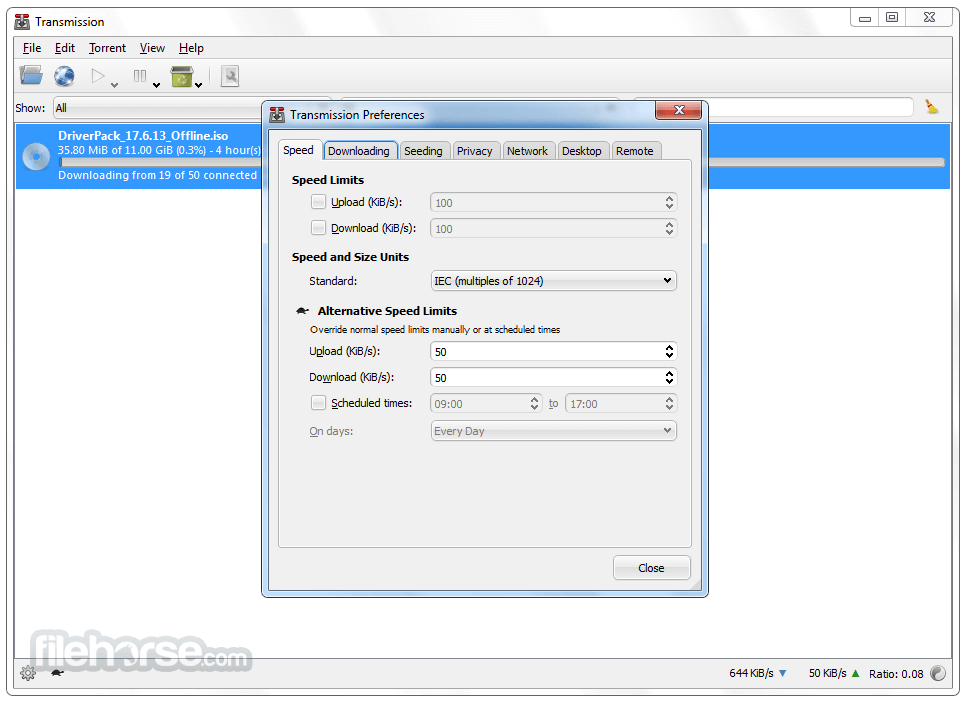The width and height of the screenshot is (966, 702).
Task: Click the alternative Download 50 input field
Action: 553,377
